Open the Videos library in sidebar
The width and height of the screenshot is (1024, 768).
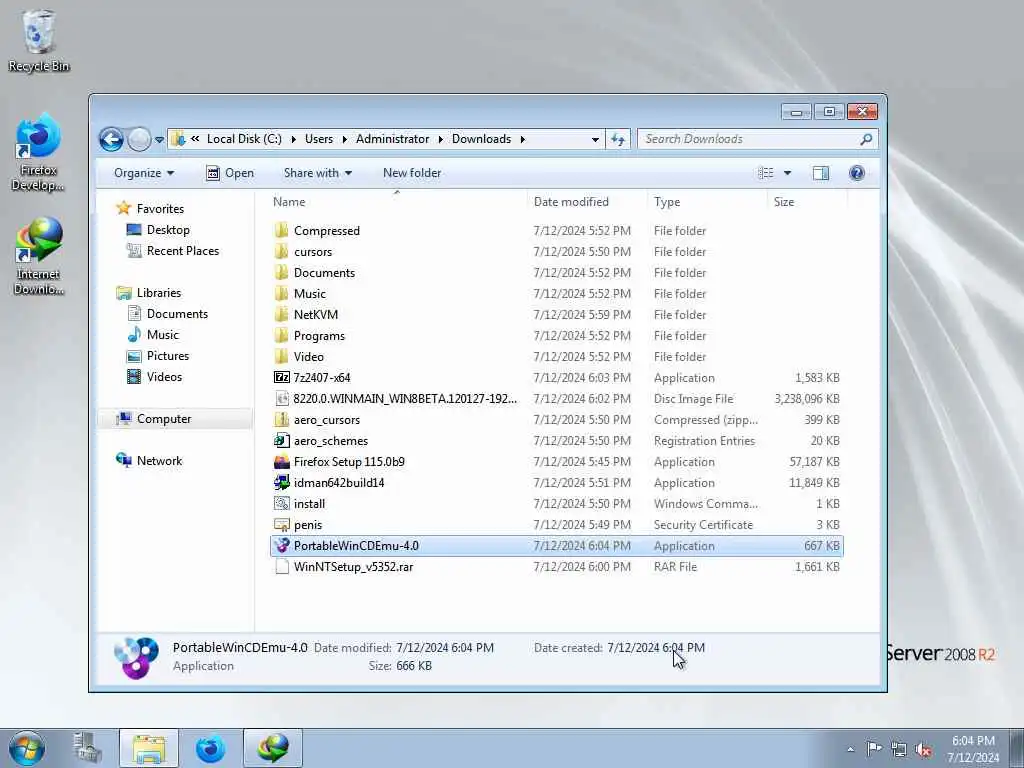click(x=155, y=377)
